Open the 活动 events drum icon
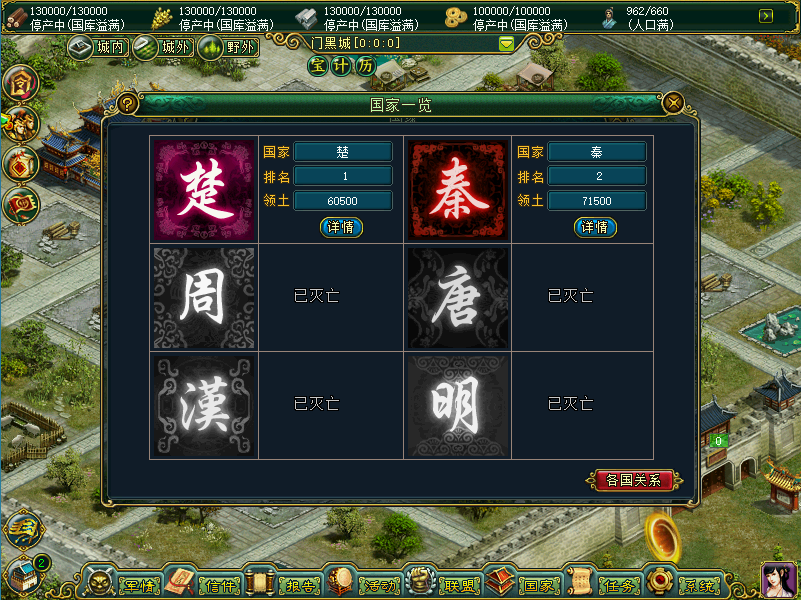Image resolution: width=801 pixels, height=600 pixels. coord(365,583)
